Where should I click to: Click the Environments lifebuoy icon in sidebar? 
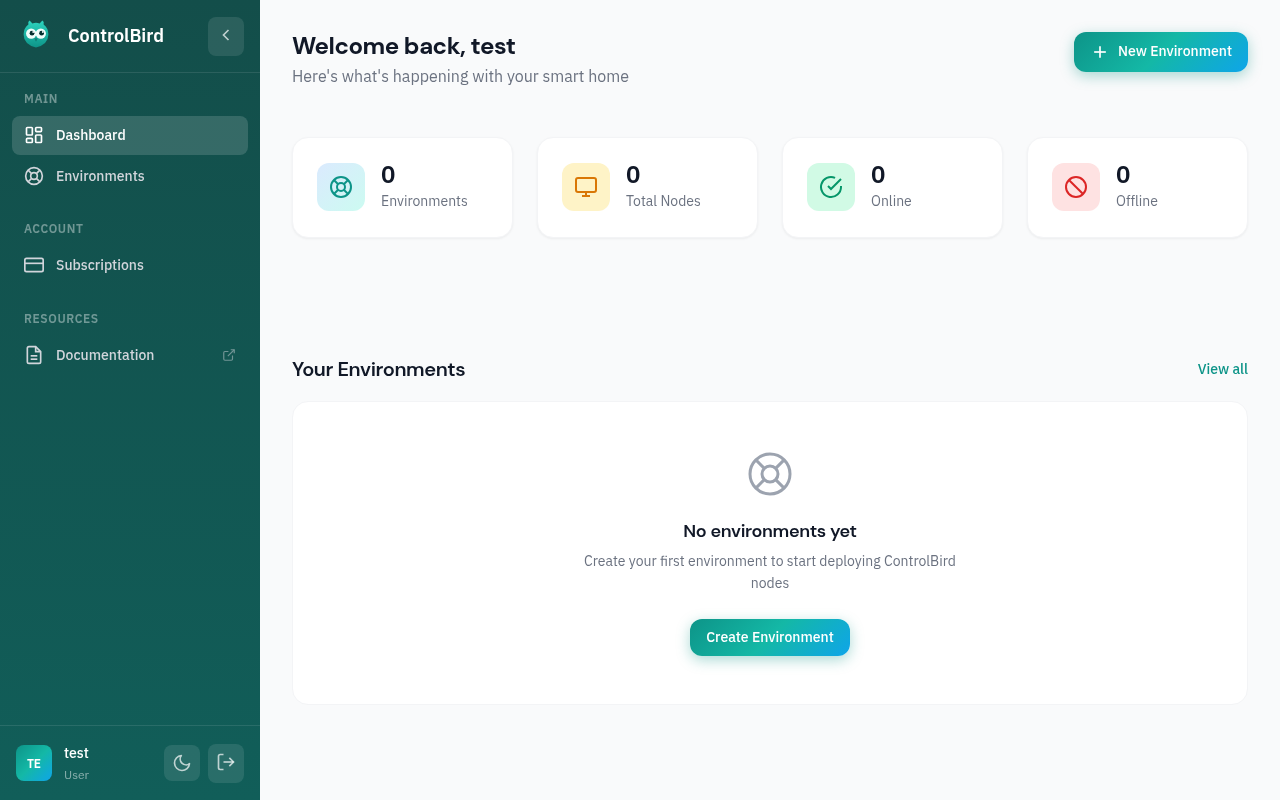[x=34, y=176]
